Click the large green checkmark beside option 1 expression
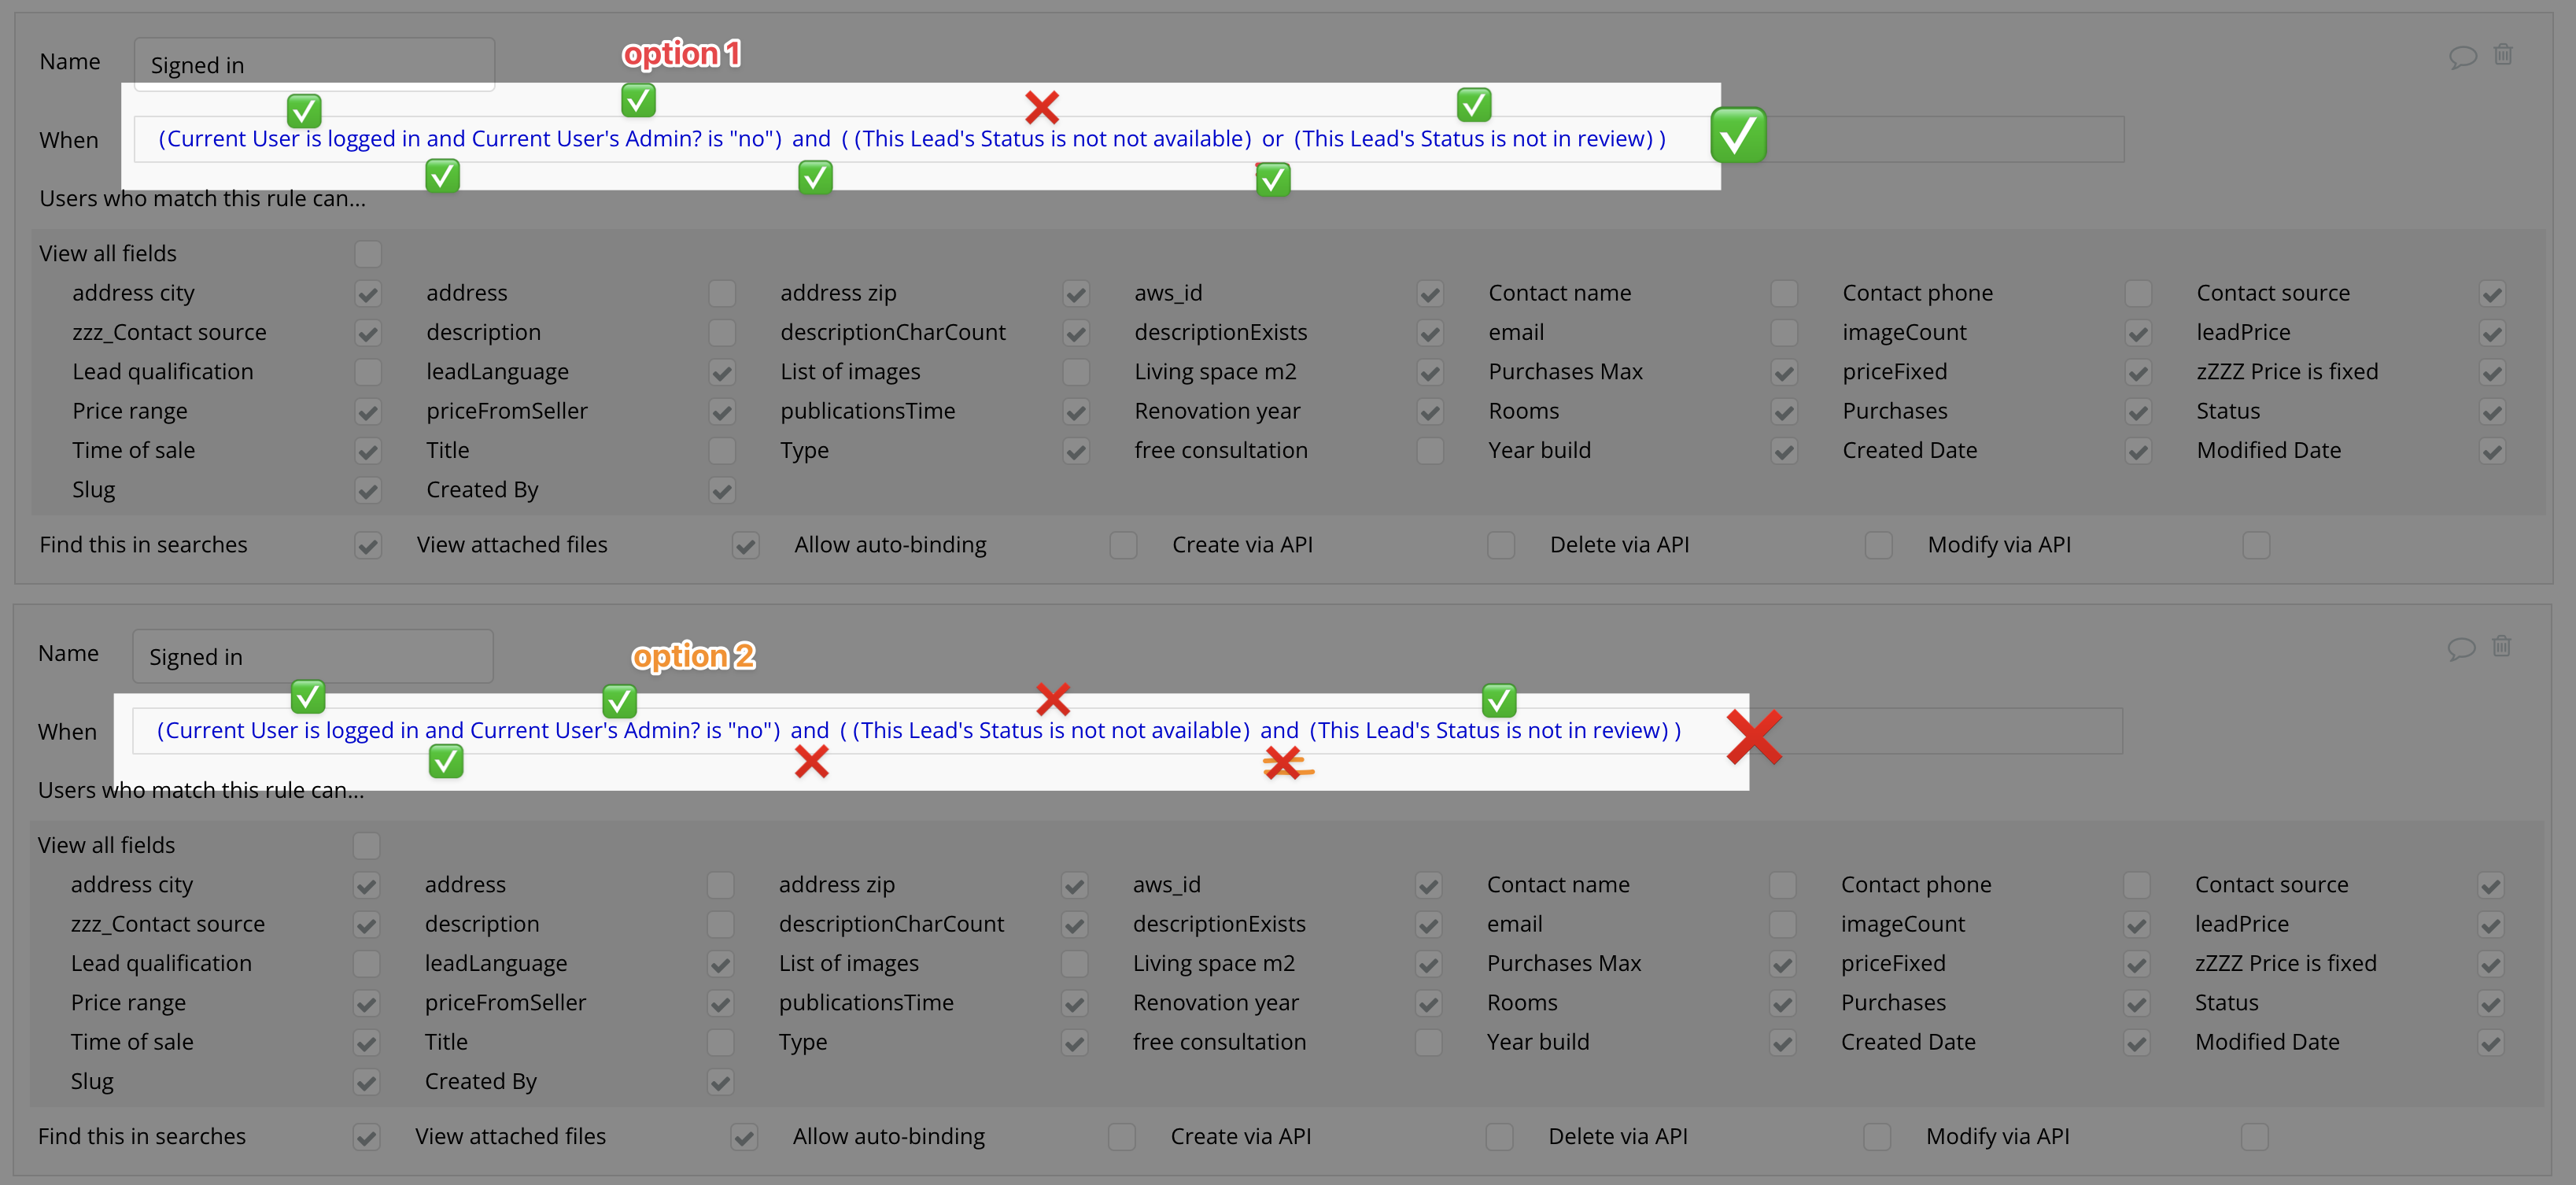 [x=1738, y=135]
